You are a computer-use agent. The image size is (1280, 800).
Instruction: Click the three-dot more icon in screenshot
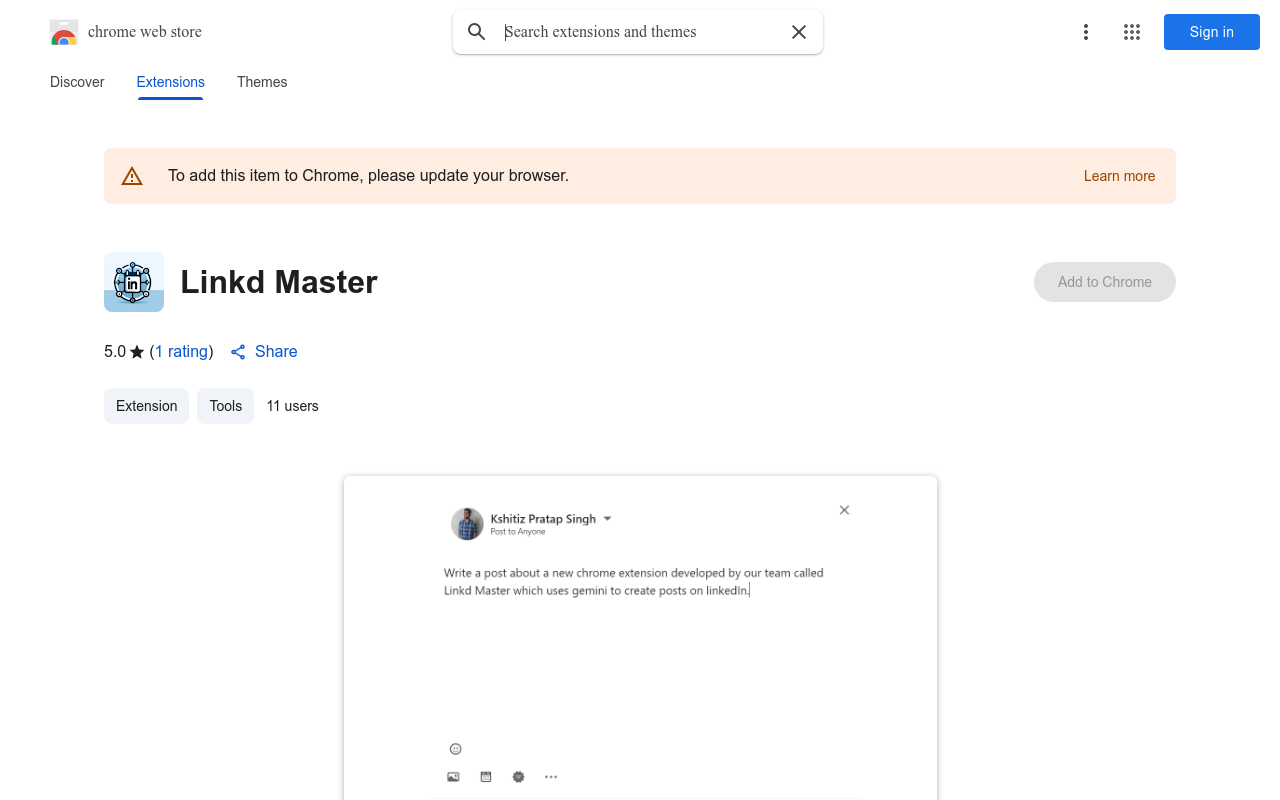551,777
